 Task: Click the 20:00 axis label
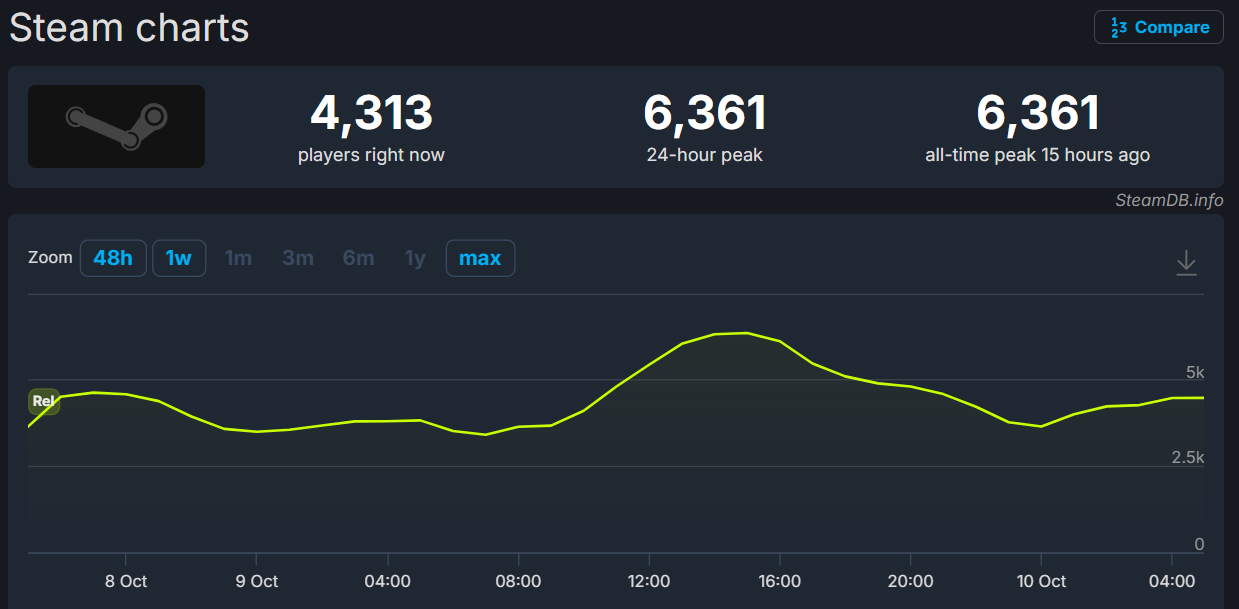(x=911, y=581)
